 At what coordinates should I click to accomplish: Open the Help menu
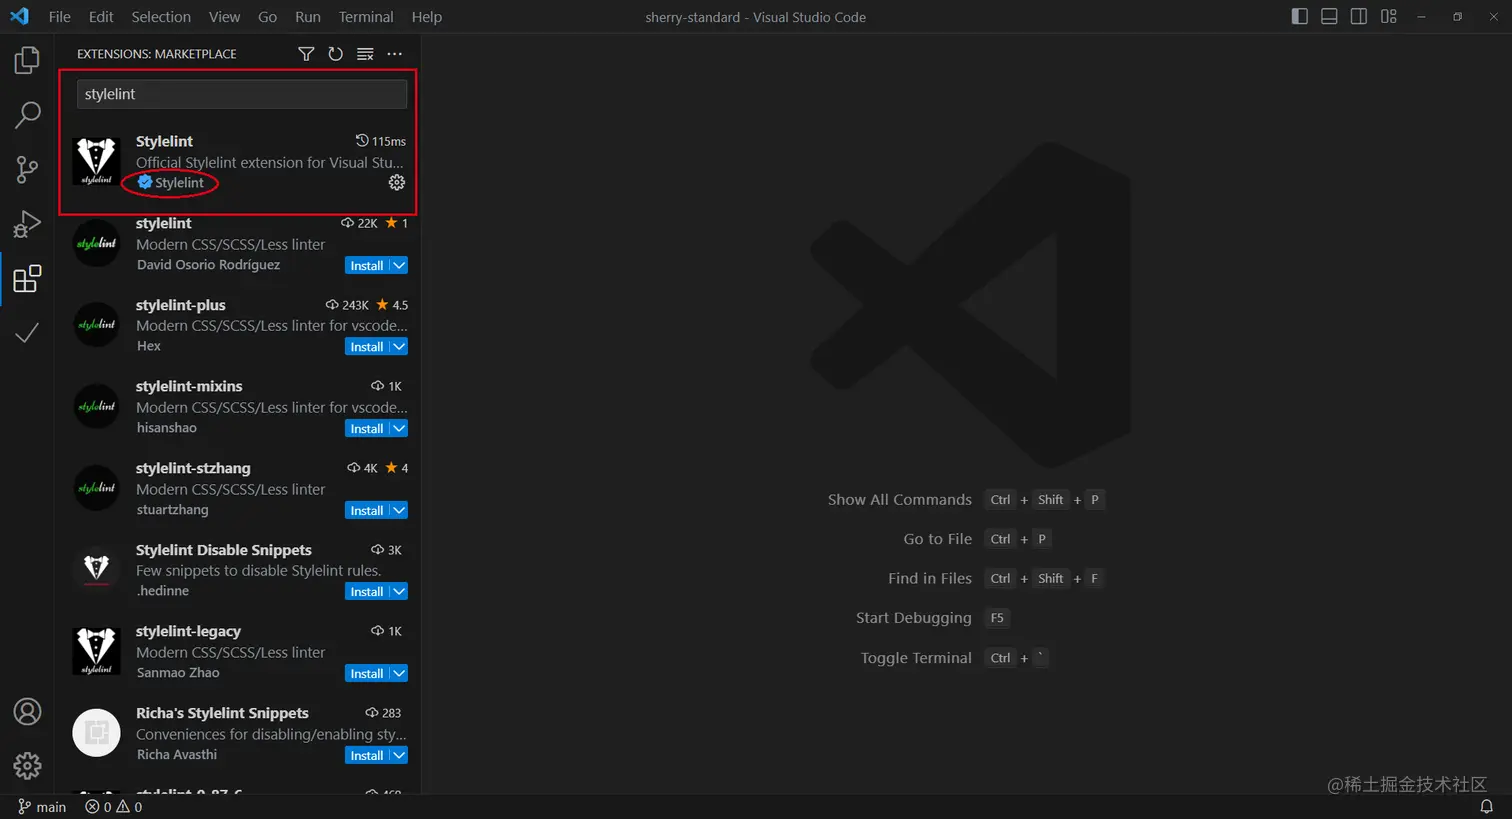[427, 17]
